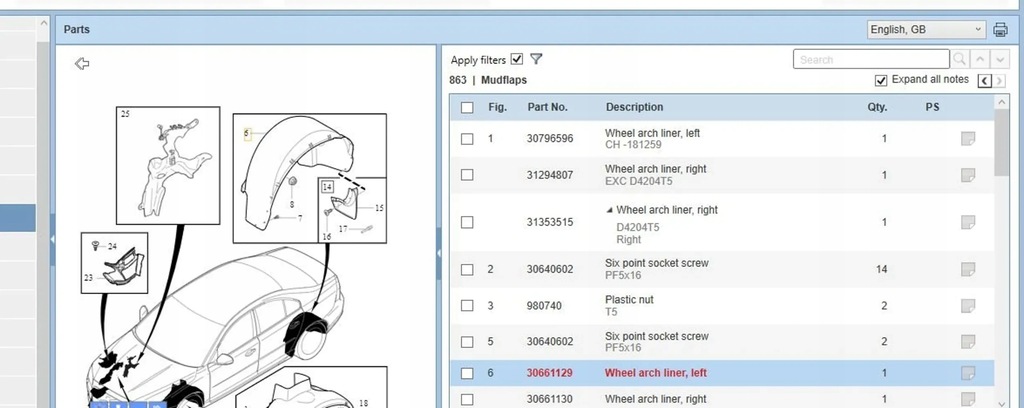Open note icon for screw row quantity 14
Screen dimensions: 1024x408
point(968,269)
